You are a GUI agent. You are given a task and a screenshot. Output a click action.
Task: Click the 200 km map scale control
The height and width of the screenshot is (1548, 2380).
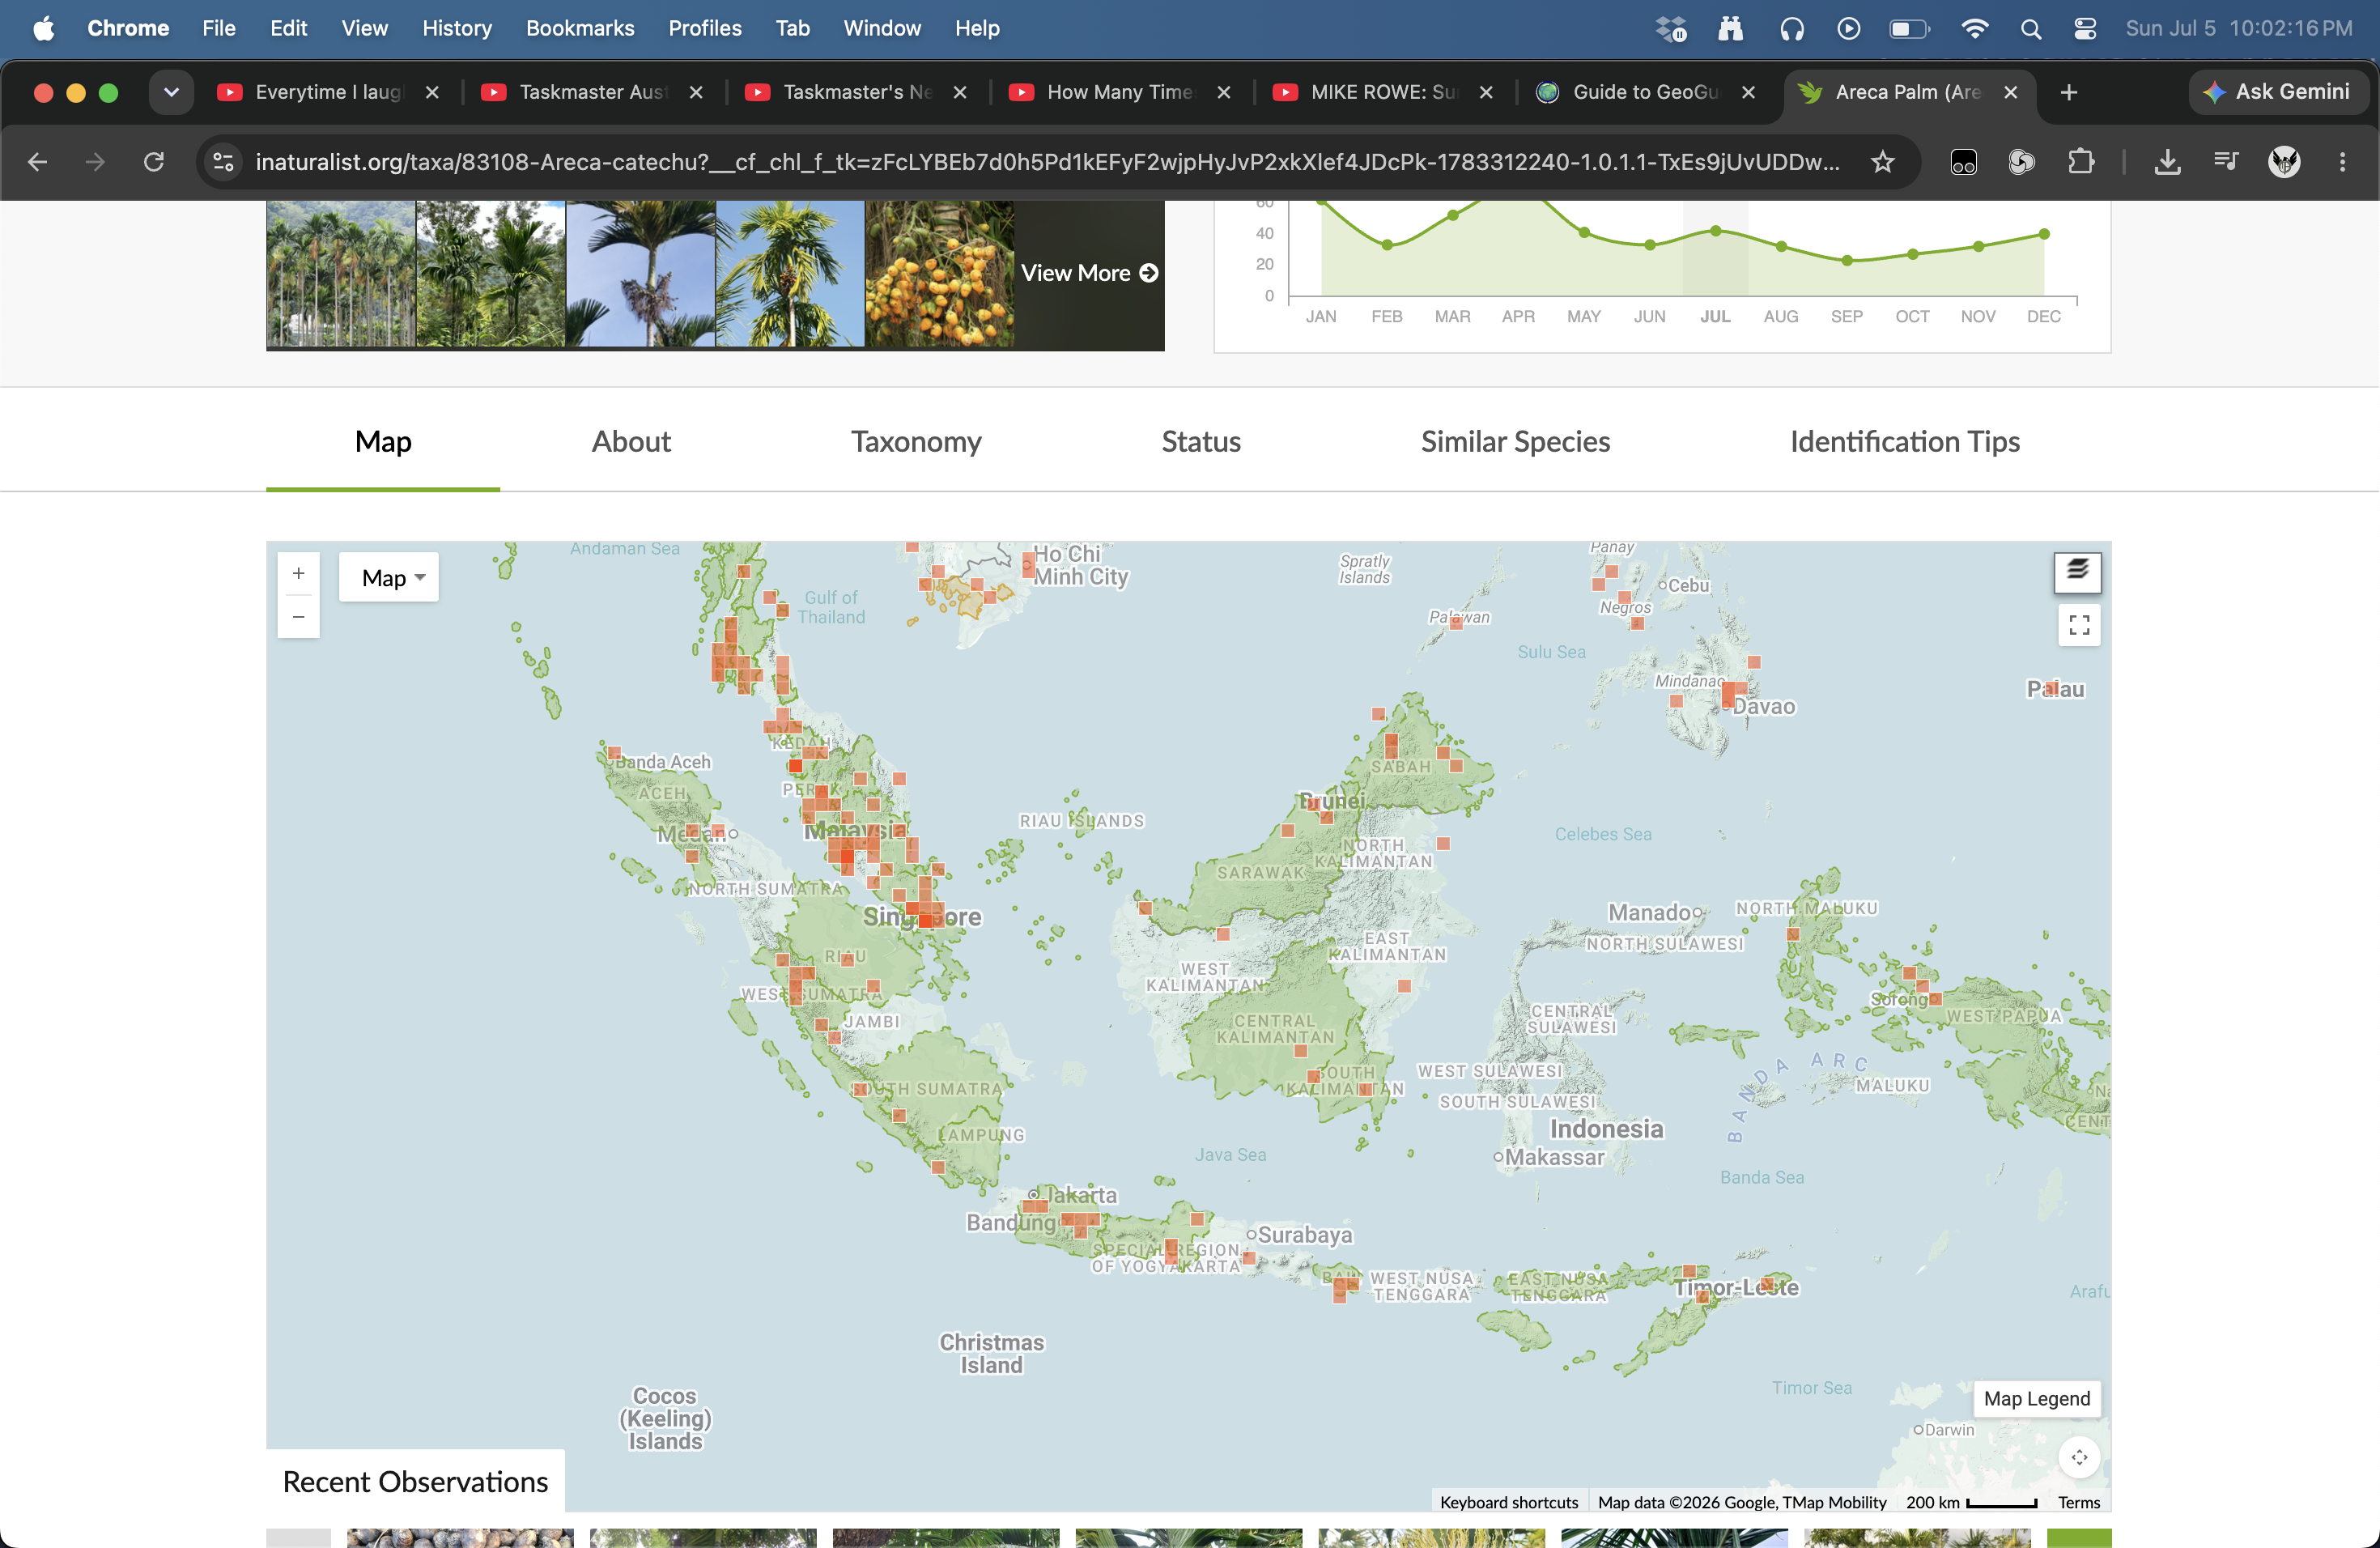coord(1970,1502)
